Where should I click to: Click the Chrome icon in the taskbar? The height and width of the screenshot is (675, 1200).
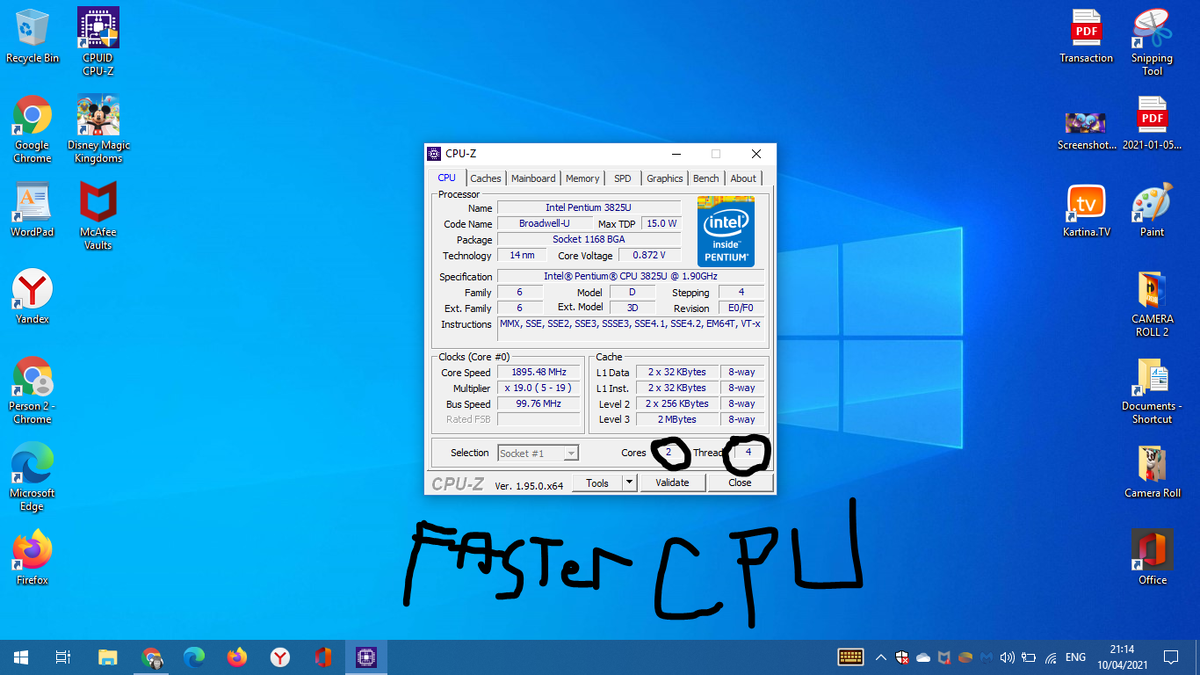152,657
